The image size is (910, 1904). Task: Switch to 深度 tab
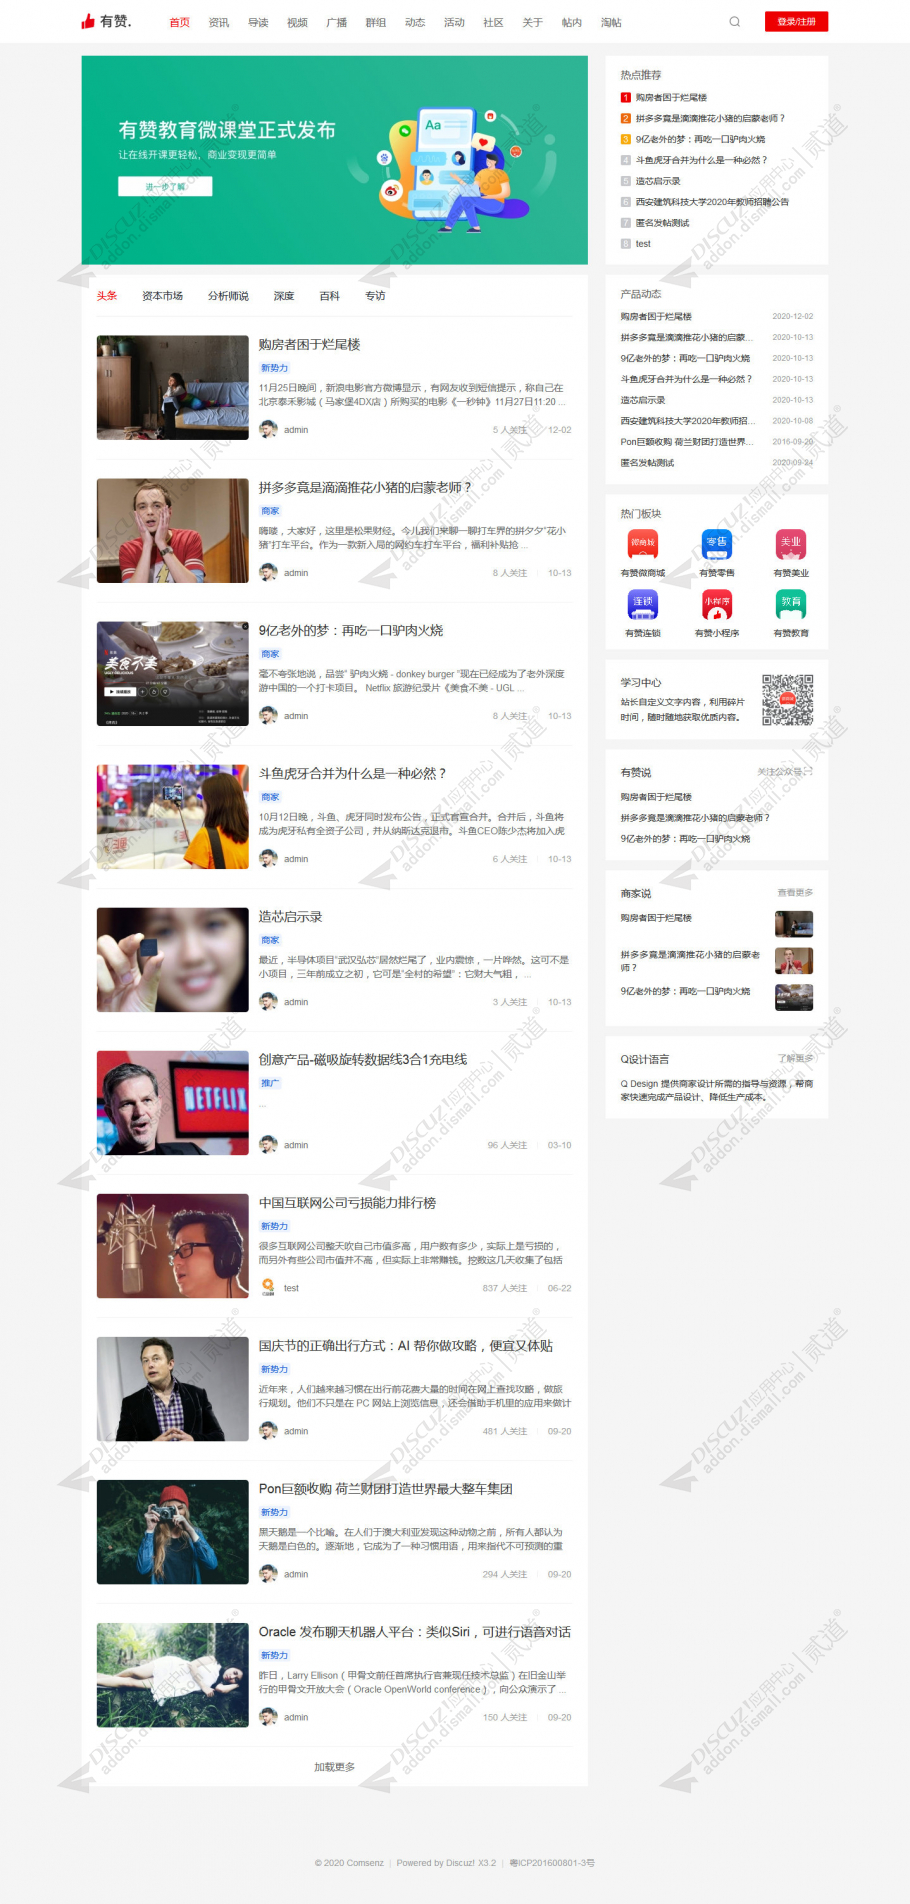284,296
